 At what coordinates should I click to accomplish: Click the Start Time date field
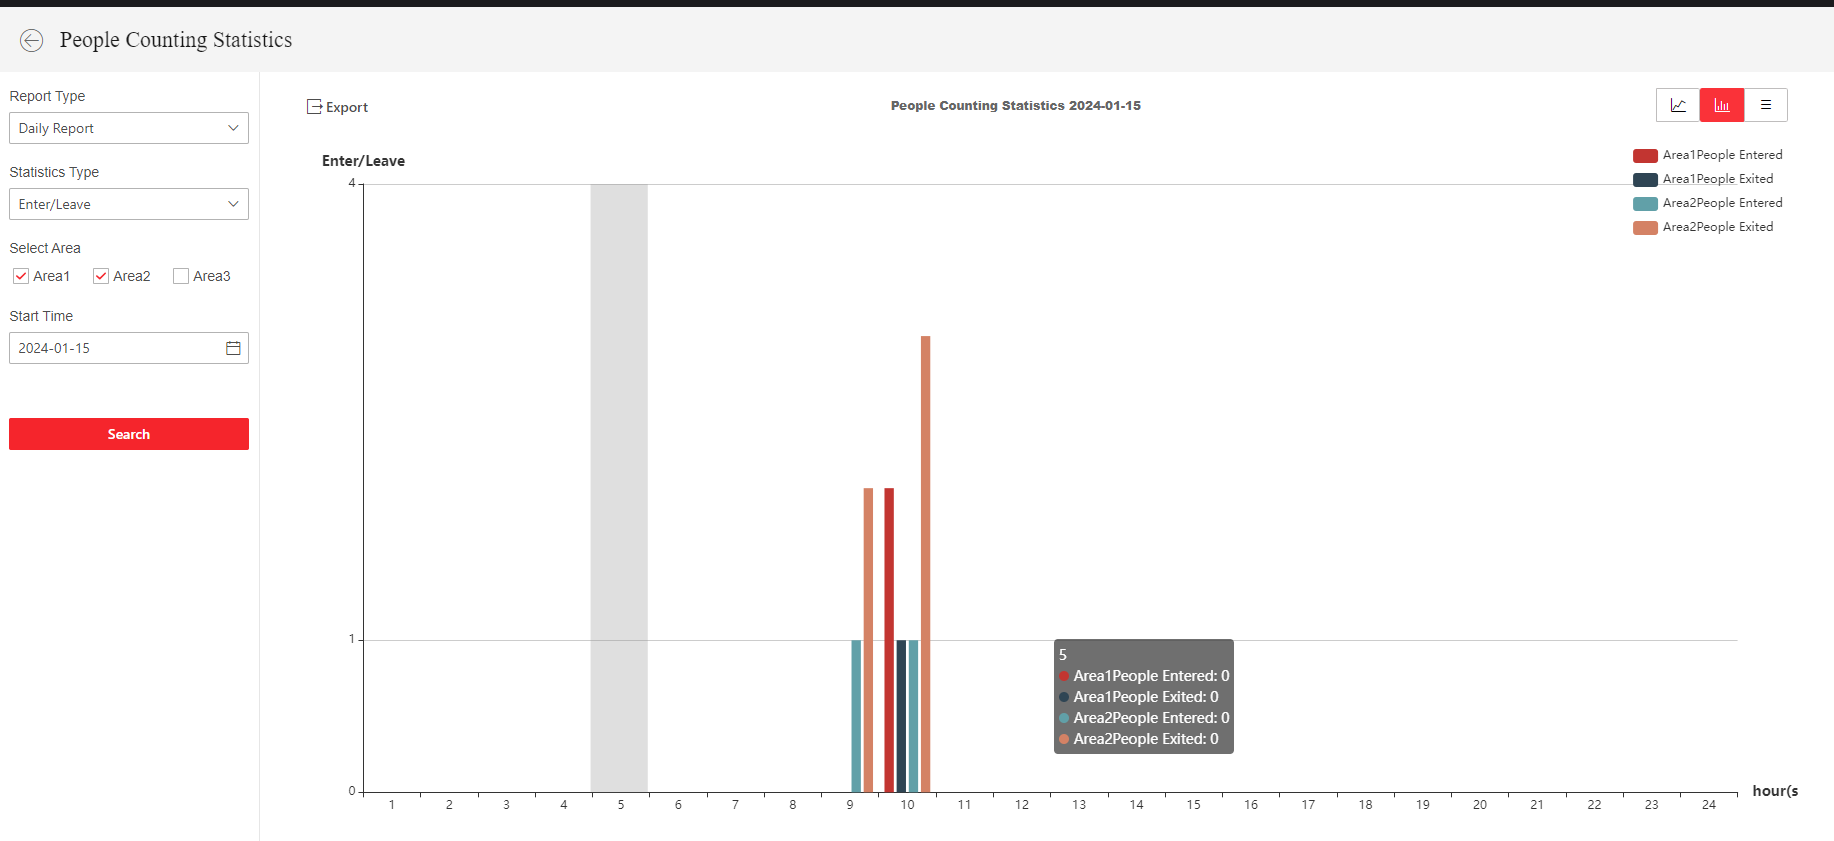(x=115, y=348)
